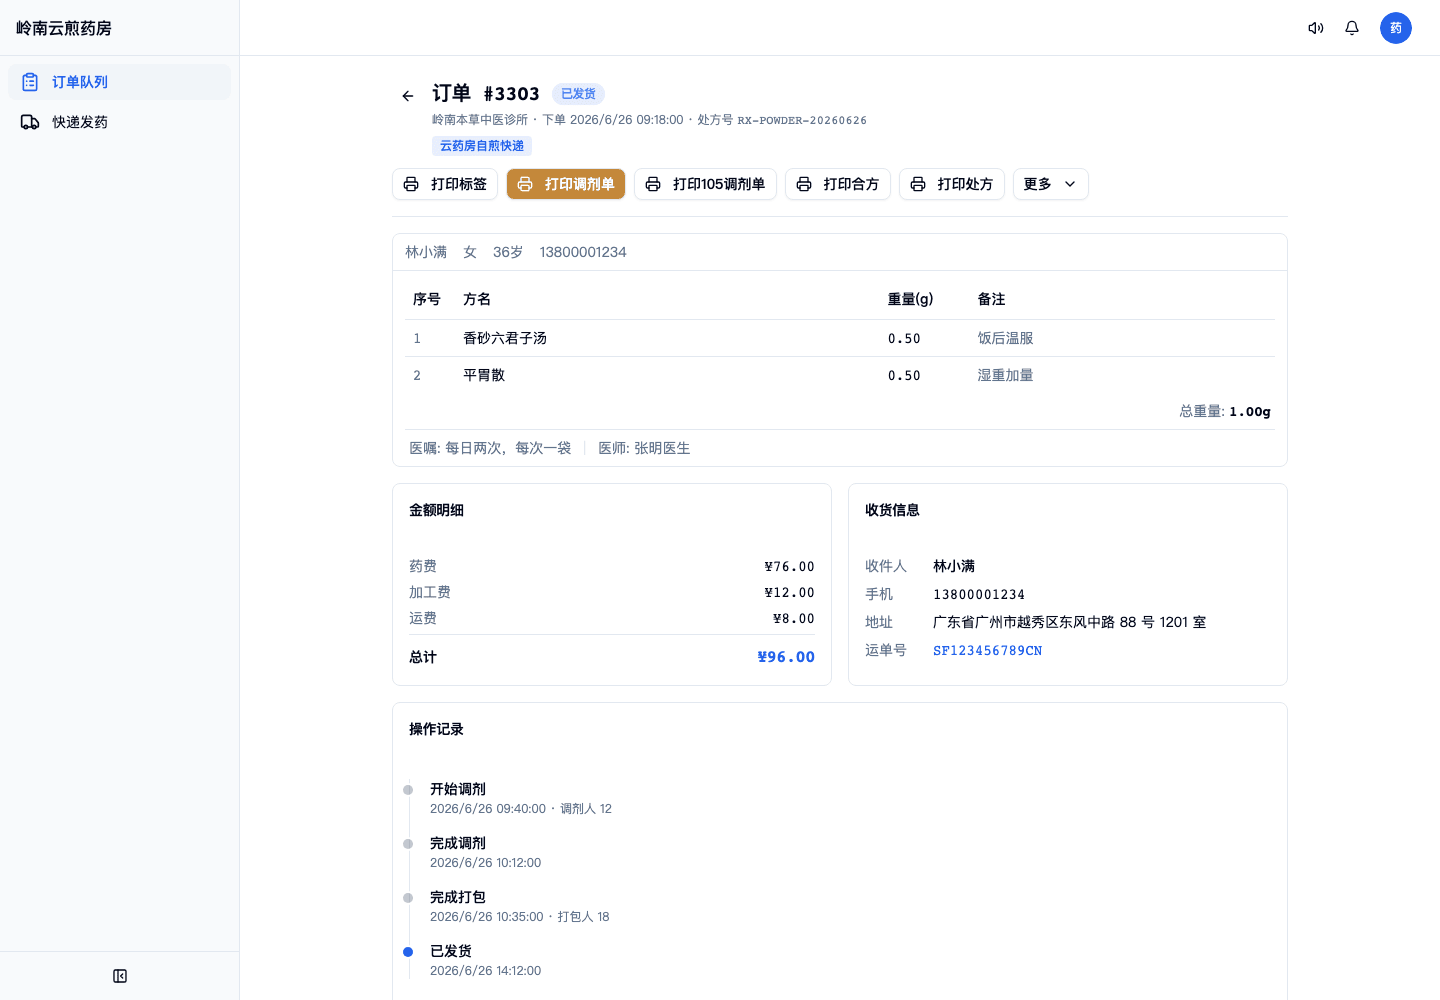Image resolution: width=1440 pixels, height=1000 pixels.
Task: Click the 方名 column header
Action: pyautogui.click(x=477, y=299)
